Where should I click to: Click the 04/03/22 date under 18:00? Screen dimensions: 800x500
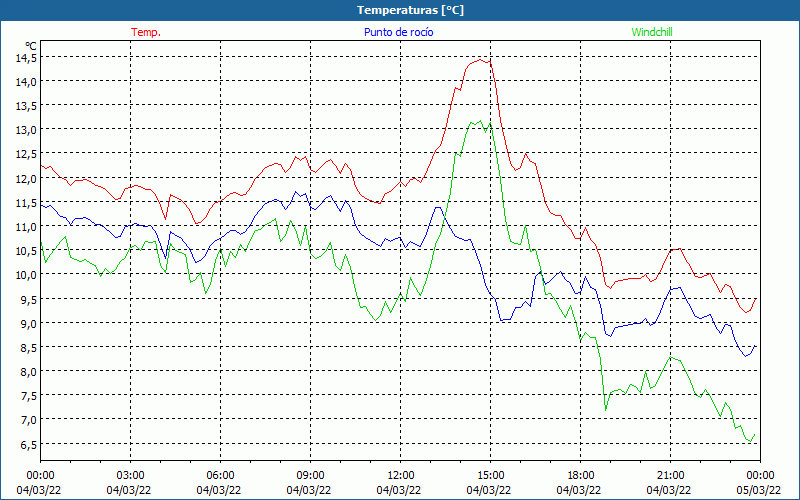coord(579,490)
